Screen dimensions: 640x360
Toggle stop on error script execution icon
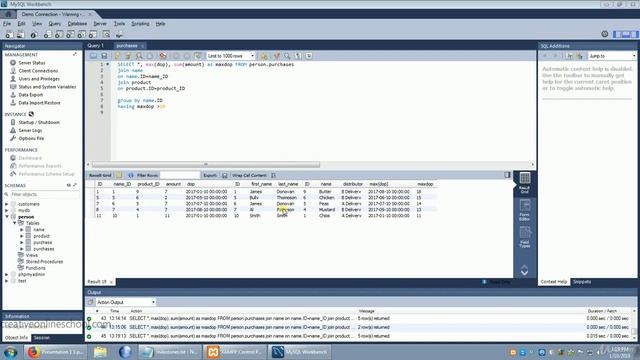tap(163, 56)
